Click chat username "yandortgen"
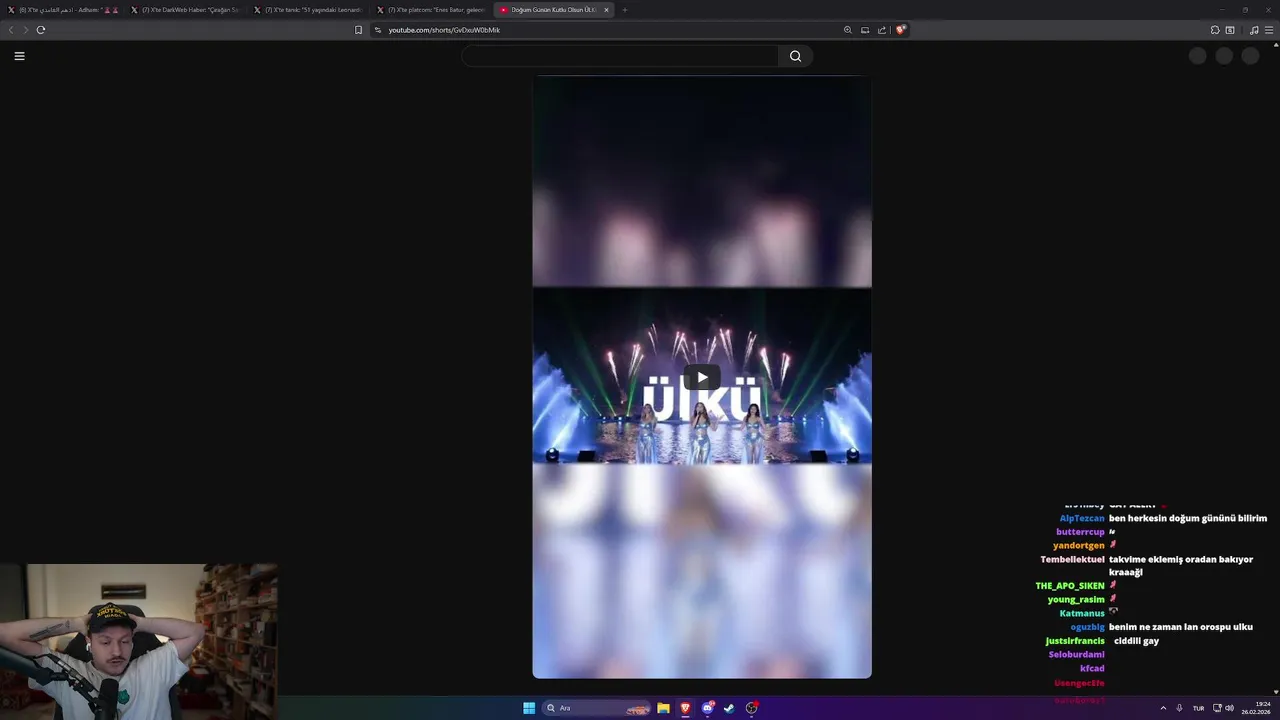The image size is (1280, 720). (x=1079, y=546)
